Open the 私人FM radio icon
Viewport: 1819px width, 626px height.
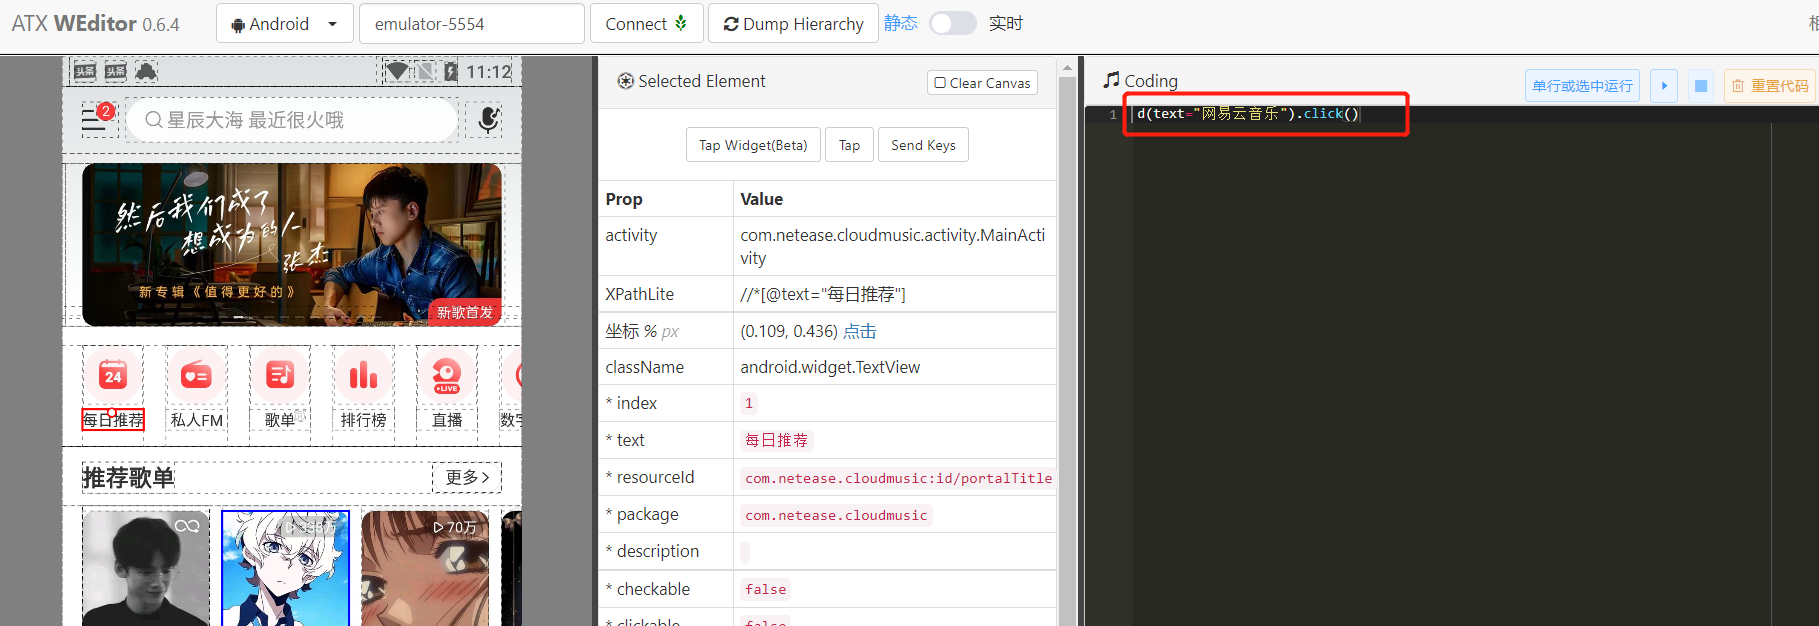[196, 376]
